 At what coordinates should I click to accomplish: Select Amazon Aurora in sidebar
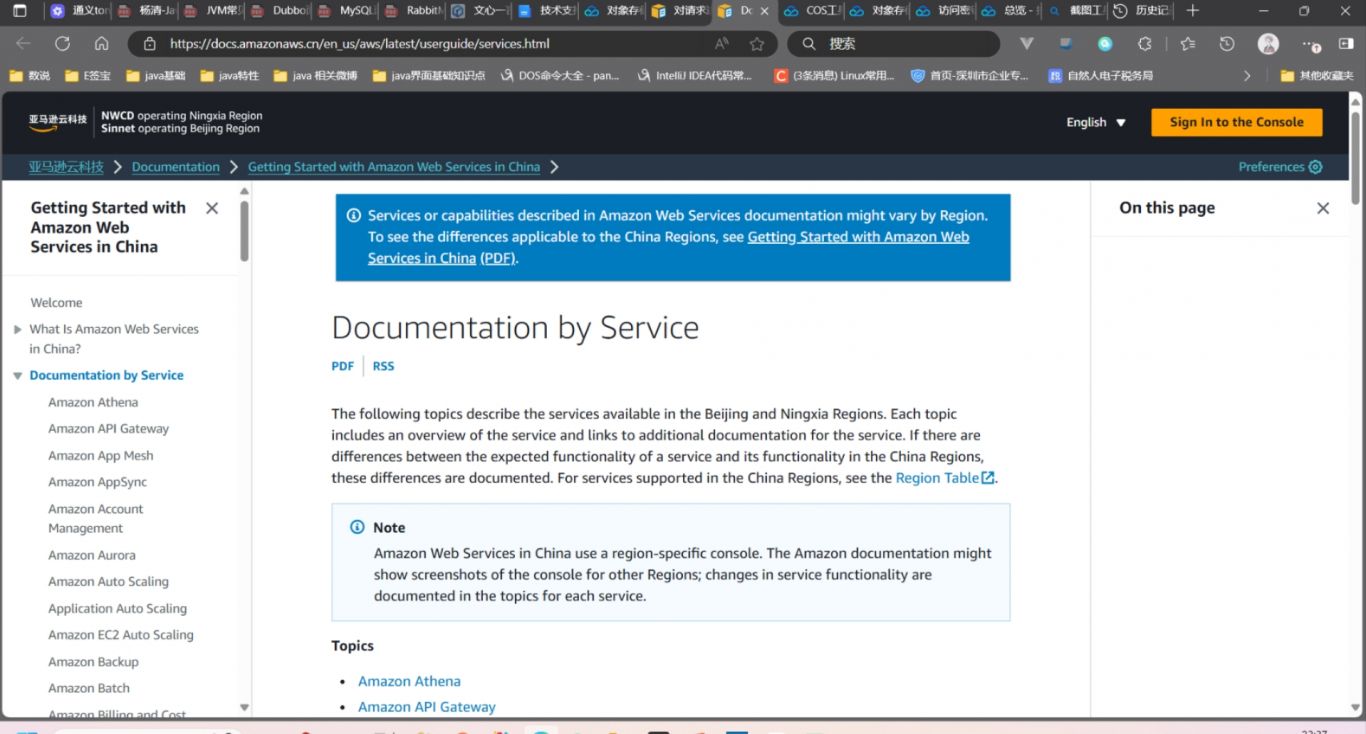pyautogui.click(x=92, y=555)
